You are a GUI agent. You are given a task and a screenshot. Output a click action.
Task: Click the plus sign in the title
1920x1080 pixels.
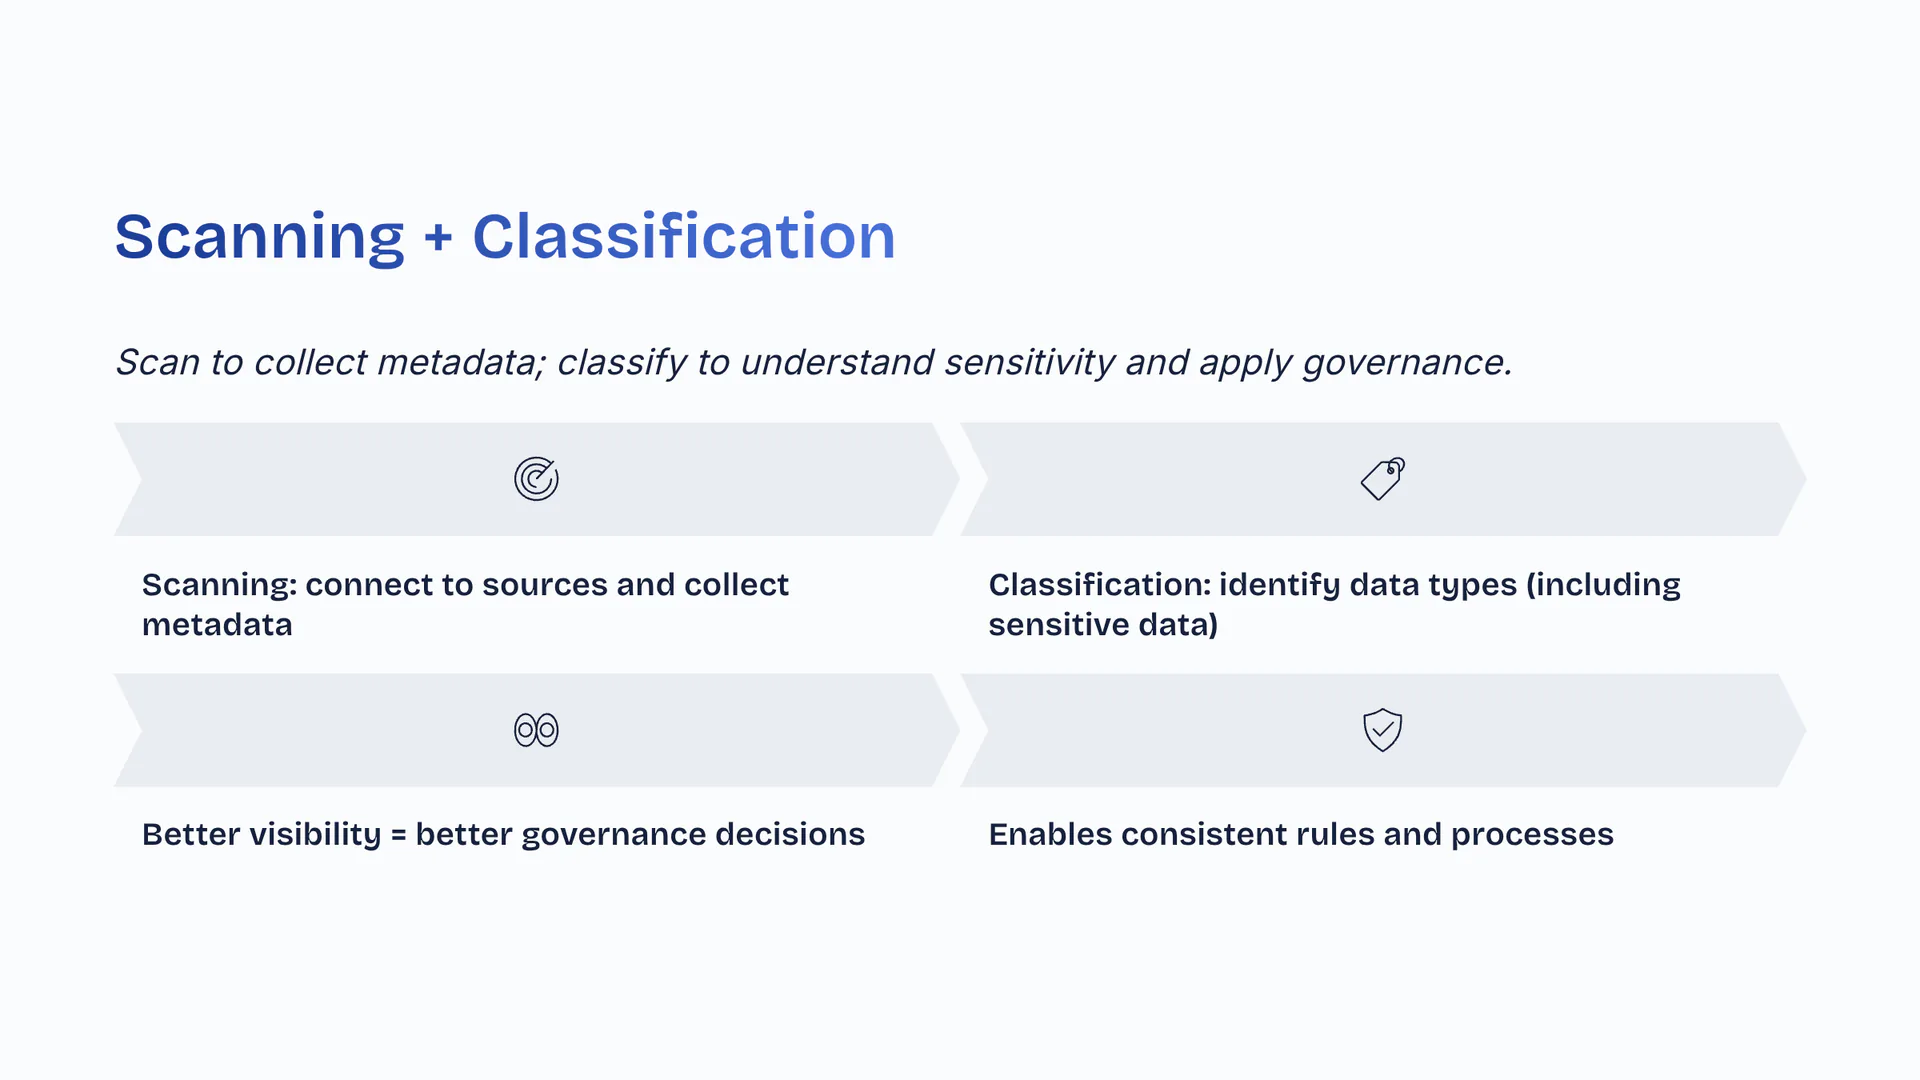tap(438, 239)
